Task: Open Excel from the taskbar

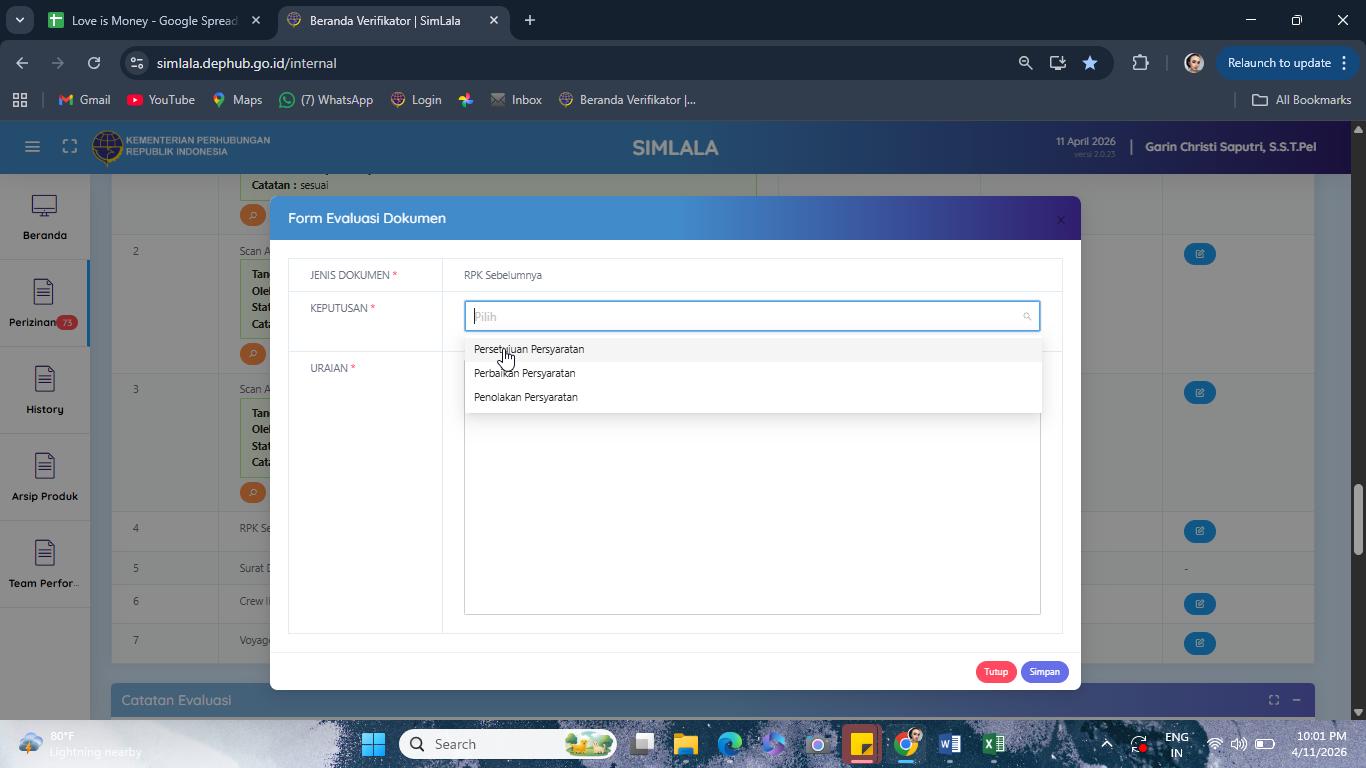Action: [993, 744]
